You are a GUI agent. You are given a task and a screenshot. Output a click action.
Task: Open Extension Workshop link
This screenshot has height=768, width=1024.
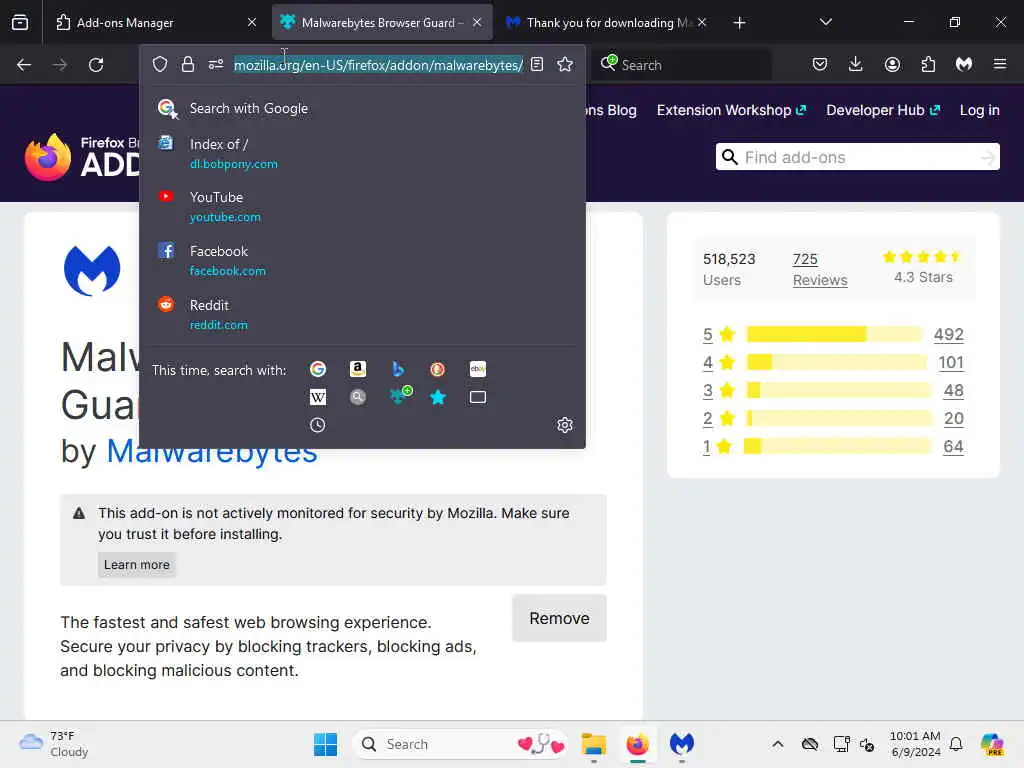click(731, 110)
